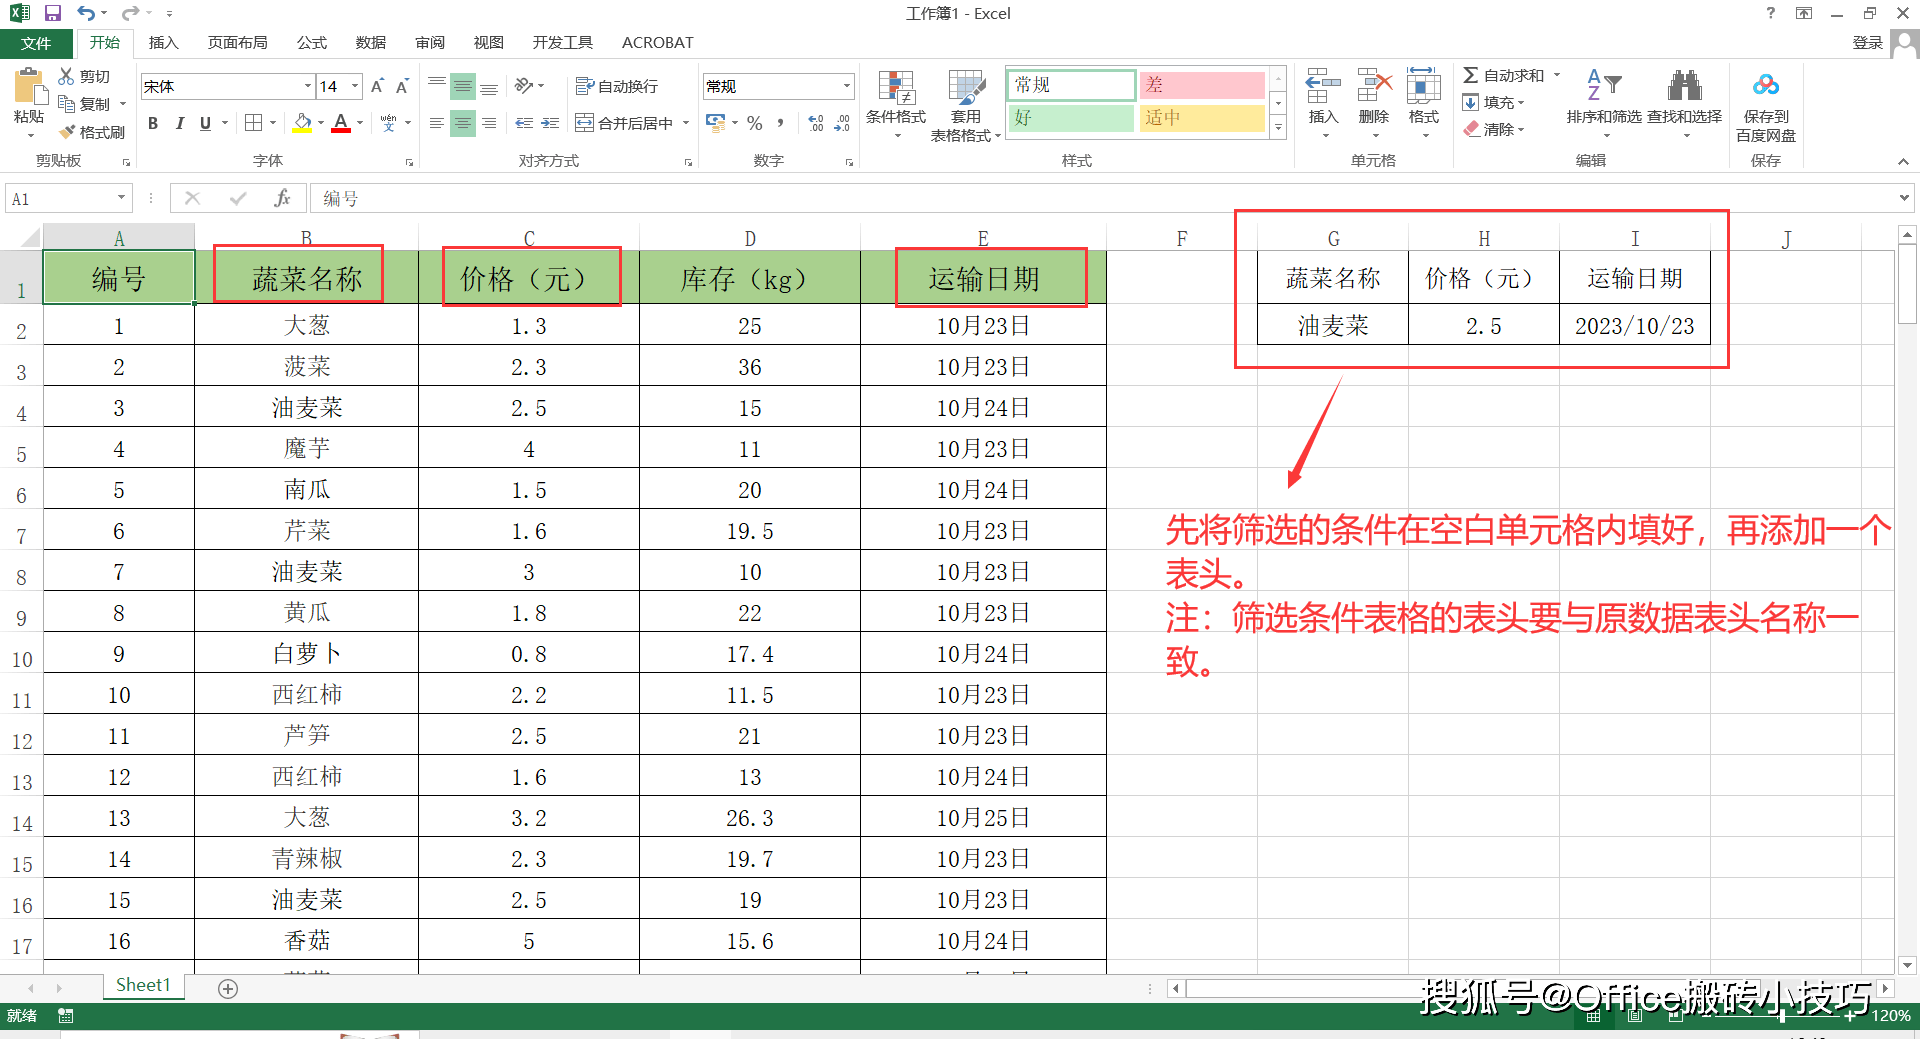Open number format dropdown (常规)

tap(846, 86)
